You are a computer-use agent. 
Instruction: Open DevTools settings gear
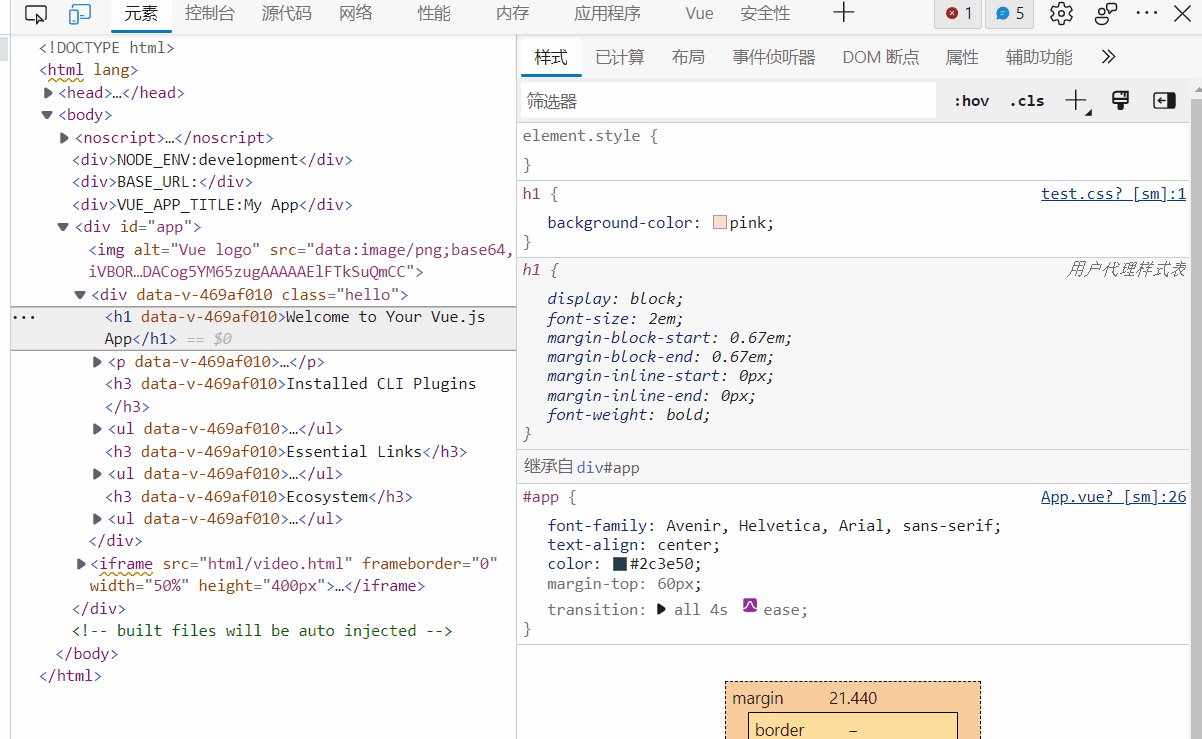(x=1061, y=14)
